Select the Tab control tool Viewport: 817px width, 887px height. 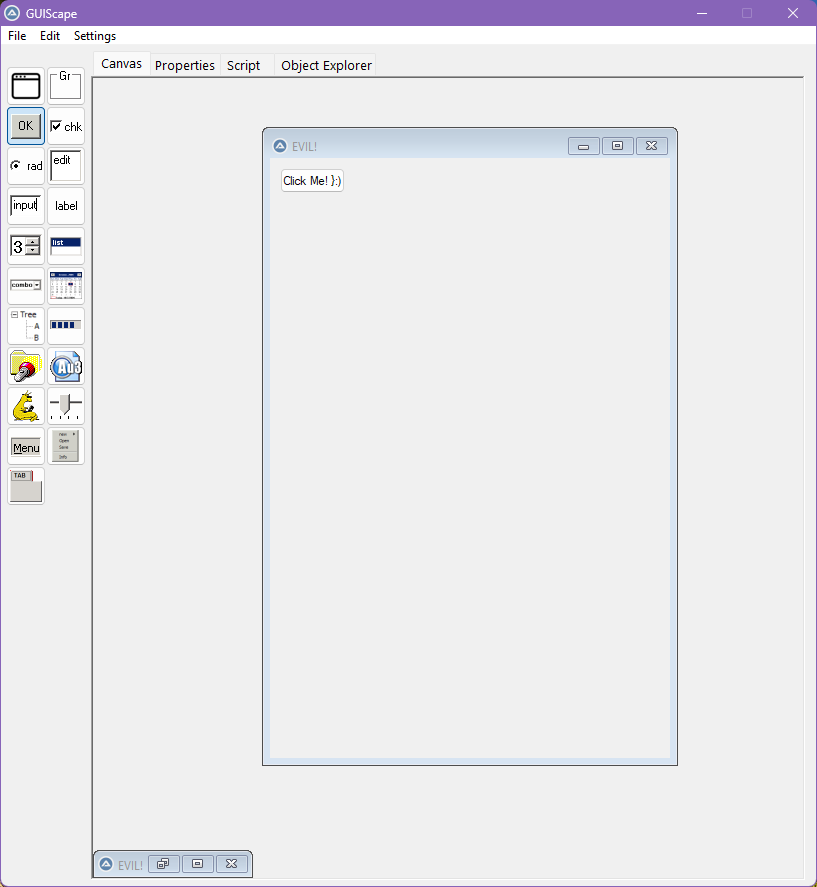(26, 486)
